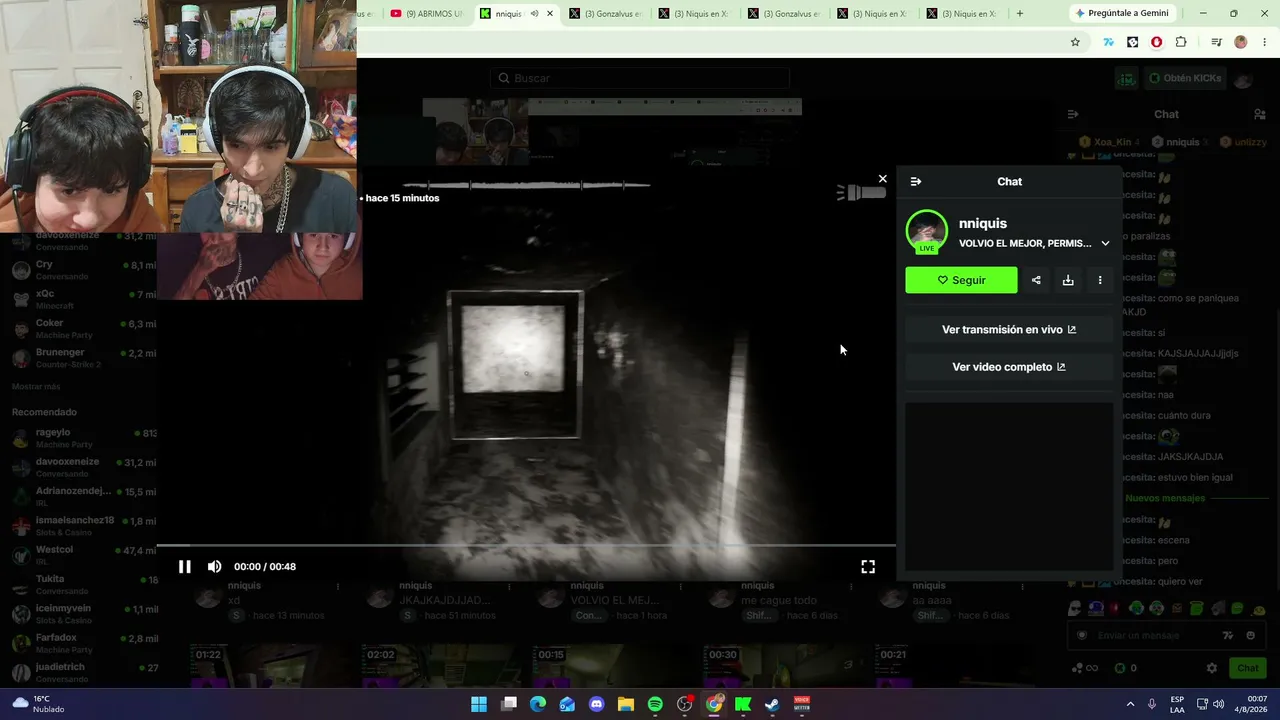Open the weather widget showing 16°C
Viewport: 1280px width, 720px height.
(x=36, y=704)
